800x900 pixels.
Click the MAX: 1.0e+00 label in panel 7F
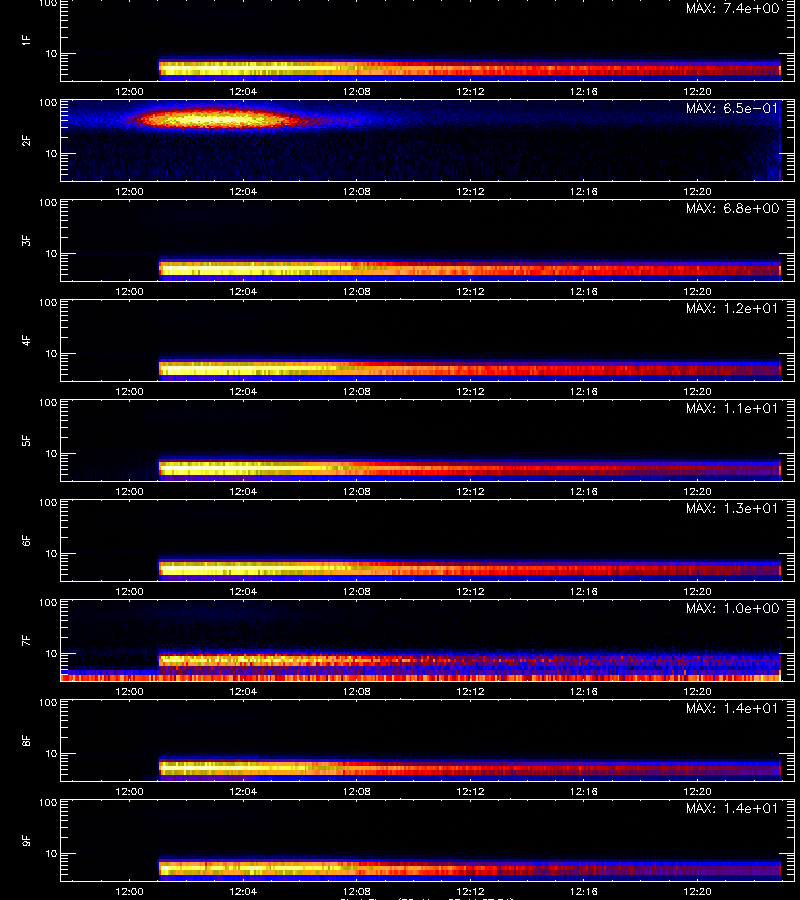732,608
